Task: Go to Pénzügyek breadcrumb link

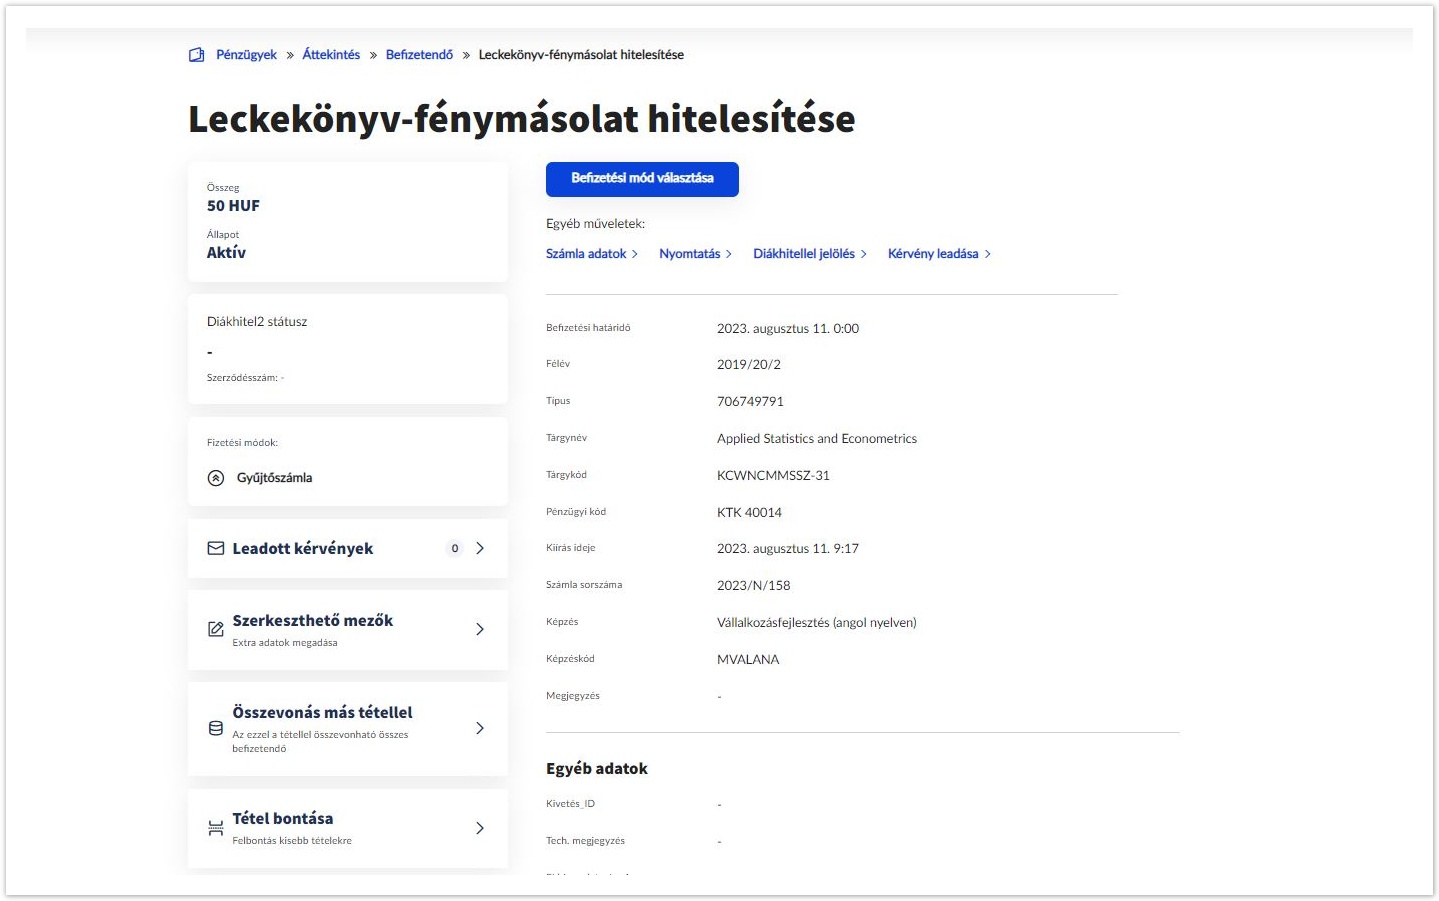Action: click(x=246, y=55)
